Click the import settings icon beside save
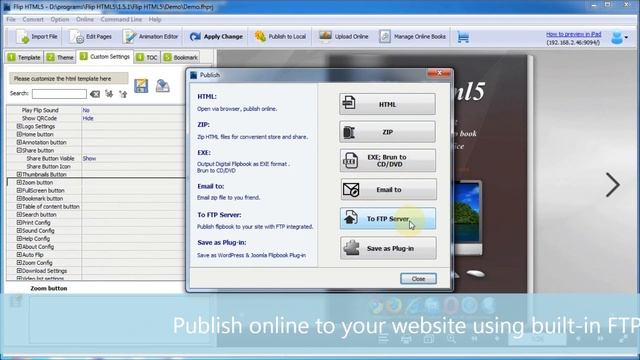Screen dimensions: 640x360 162,86
